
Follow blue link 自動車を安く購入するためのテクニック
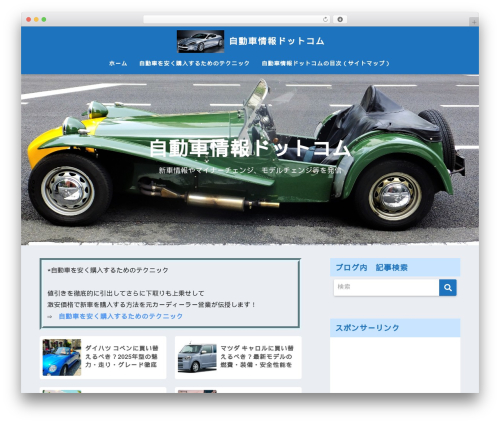(x=121, y=316)
